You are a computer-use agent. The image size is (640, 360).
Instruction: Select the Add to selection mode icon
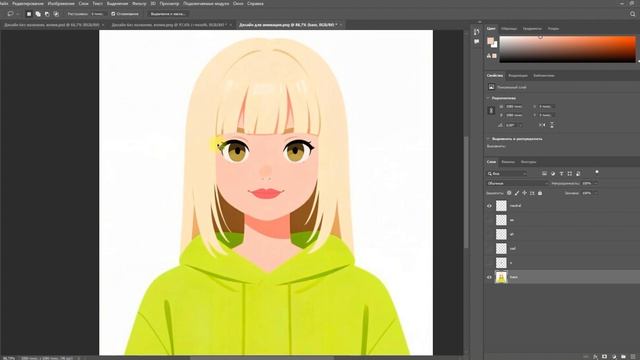38,14
